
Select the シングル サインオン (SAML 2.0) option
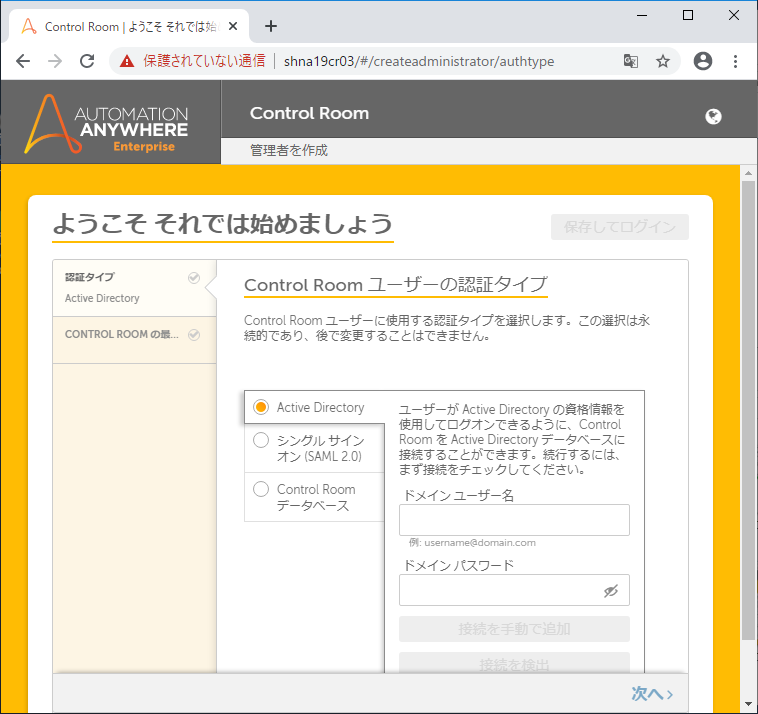[x=314, y=448]
